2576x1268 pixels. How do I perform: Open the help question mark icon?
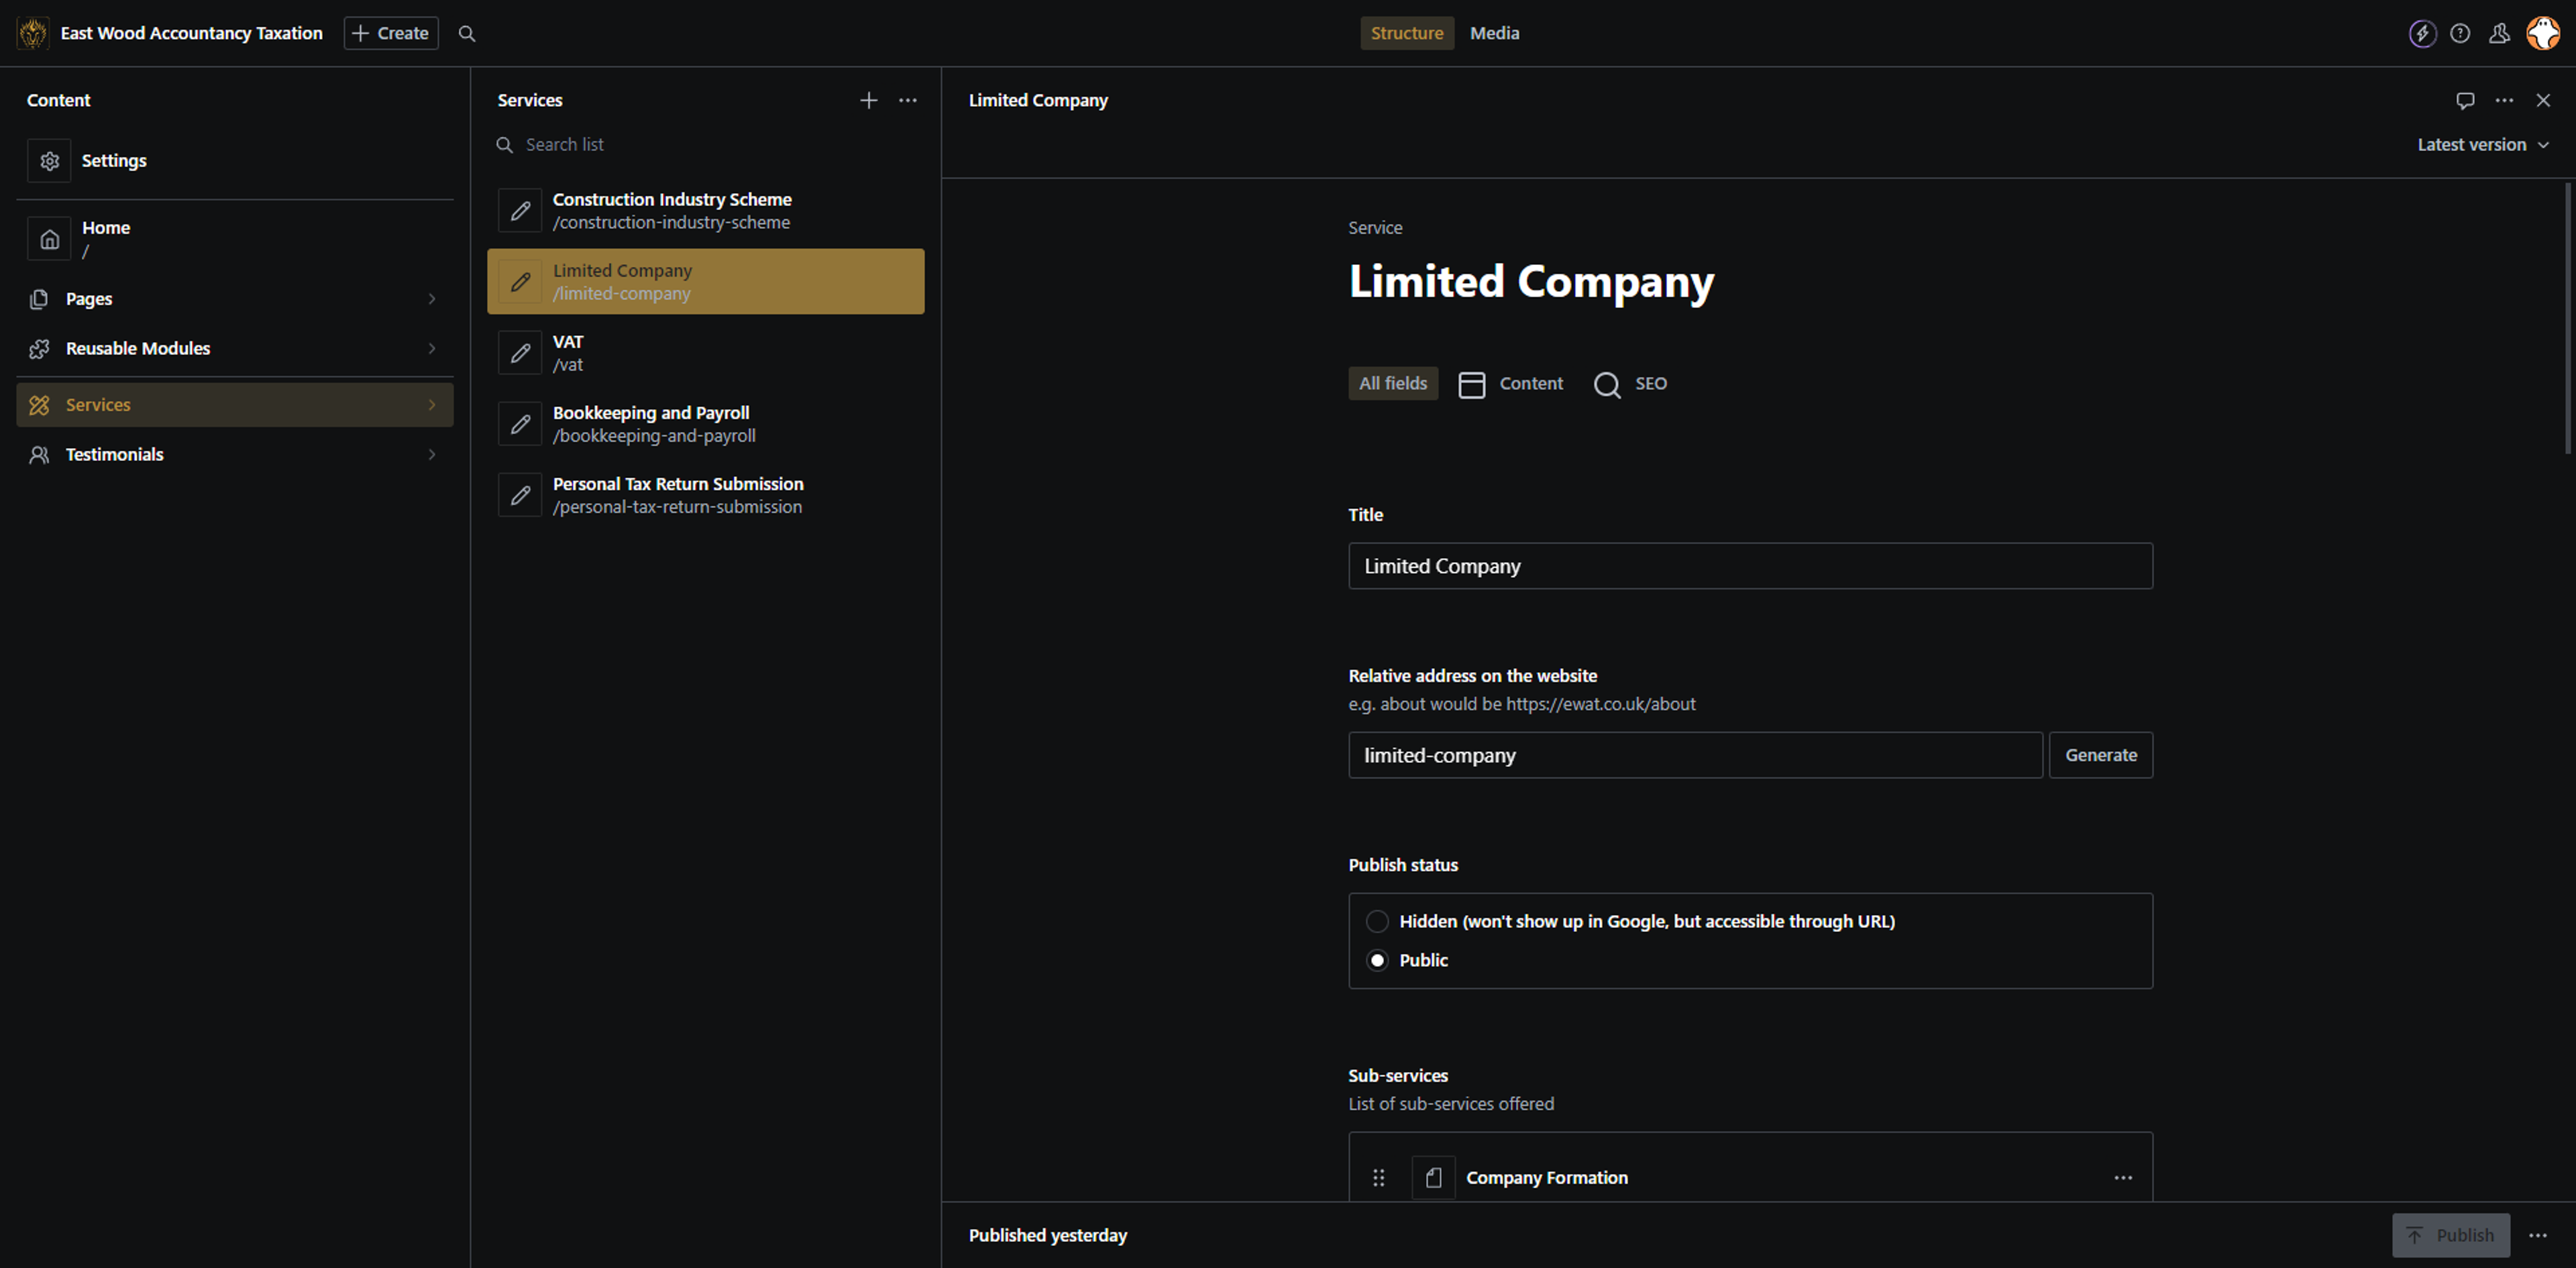(2460, 33)
